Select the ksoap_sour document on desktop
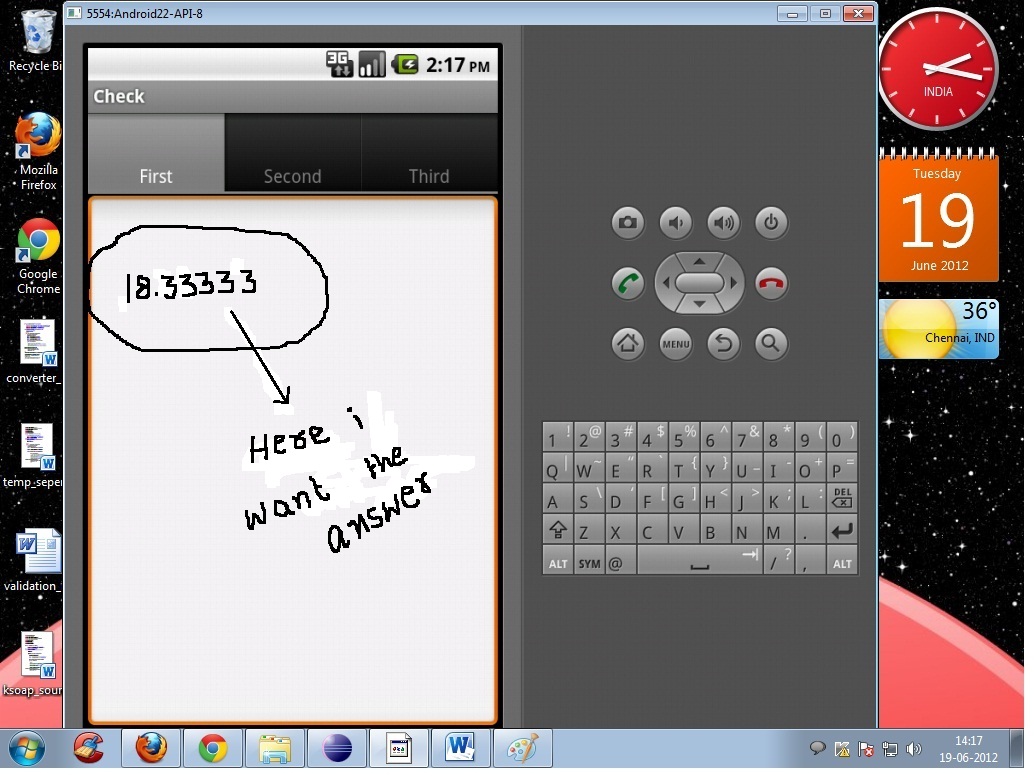The width and height of the screenshot is (1034, 778). (34, 664)
